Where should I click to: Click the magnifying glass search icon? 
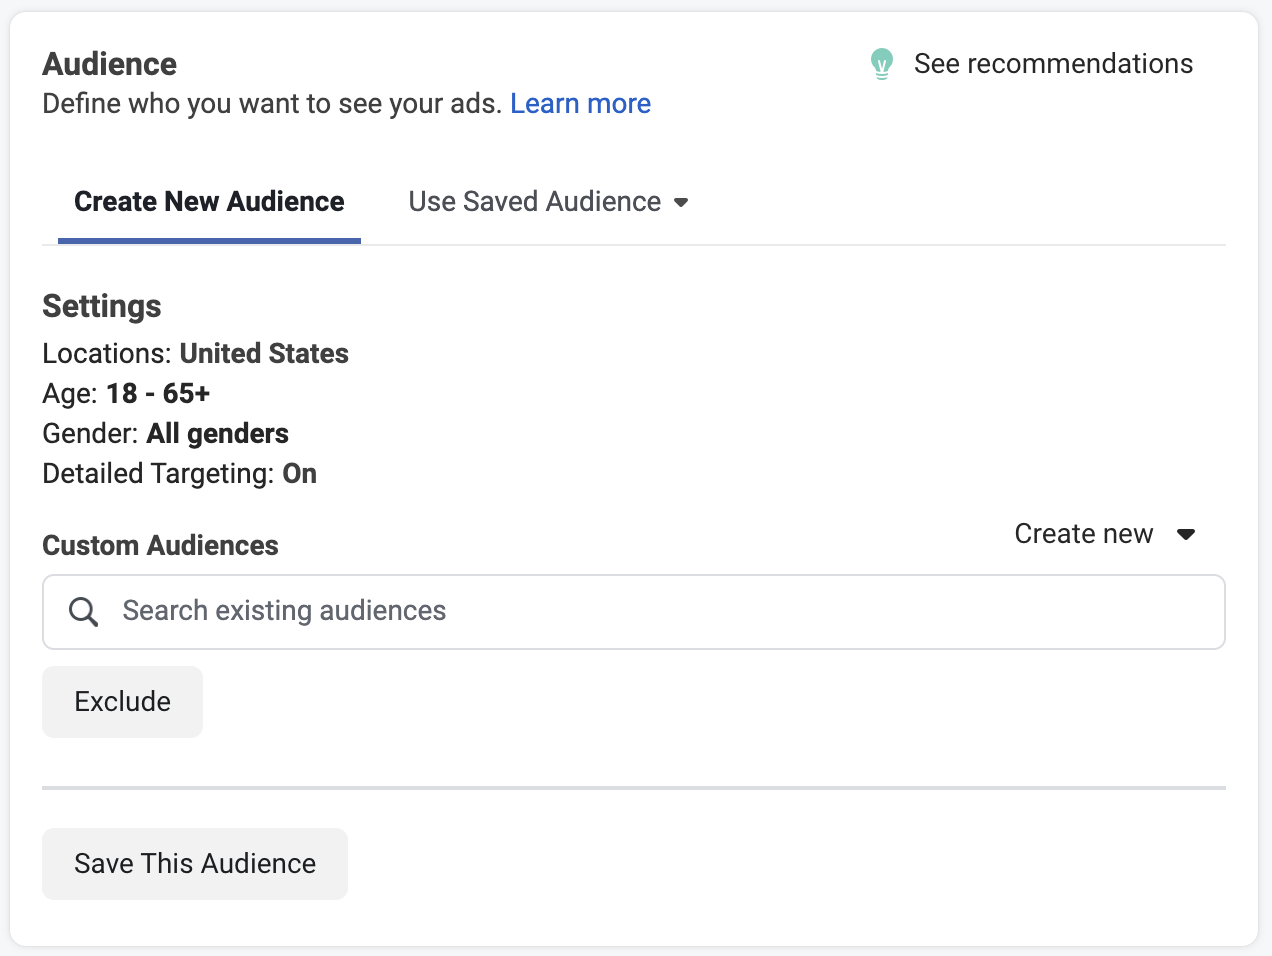84,612
